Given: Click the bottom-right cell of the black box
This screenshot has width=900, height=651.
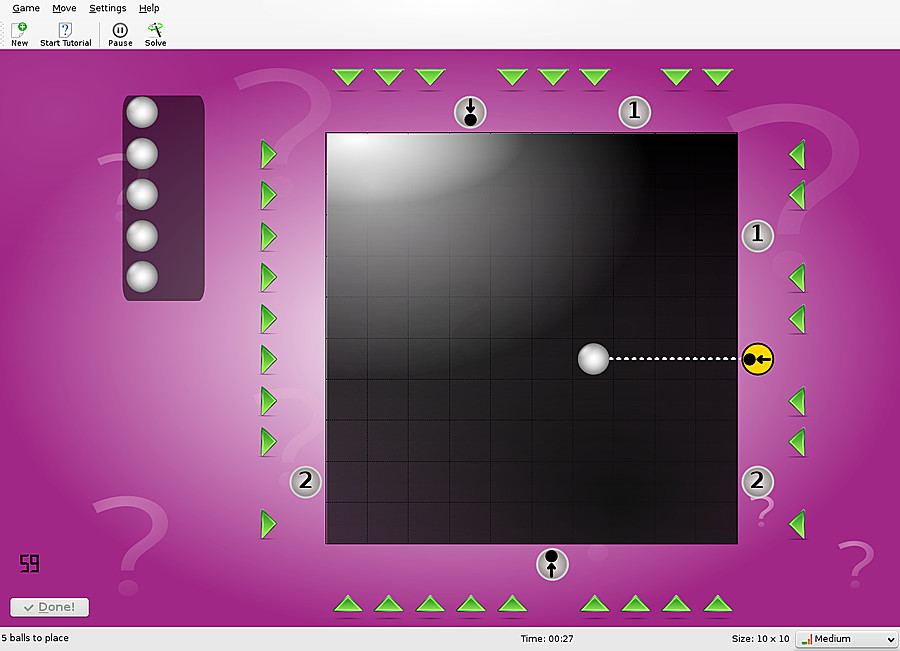Looking at the screenshot, I should pos(716,523).
